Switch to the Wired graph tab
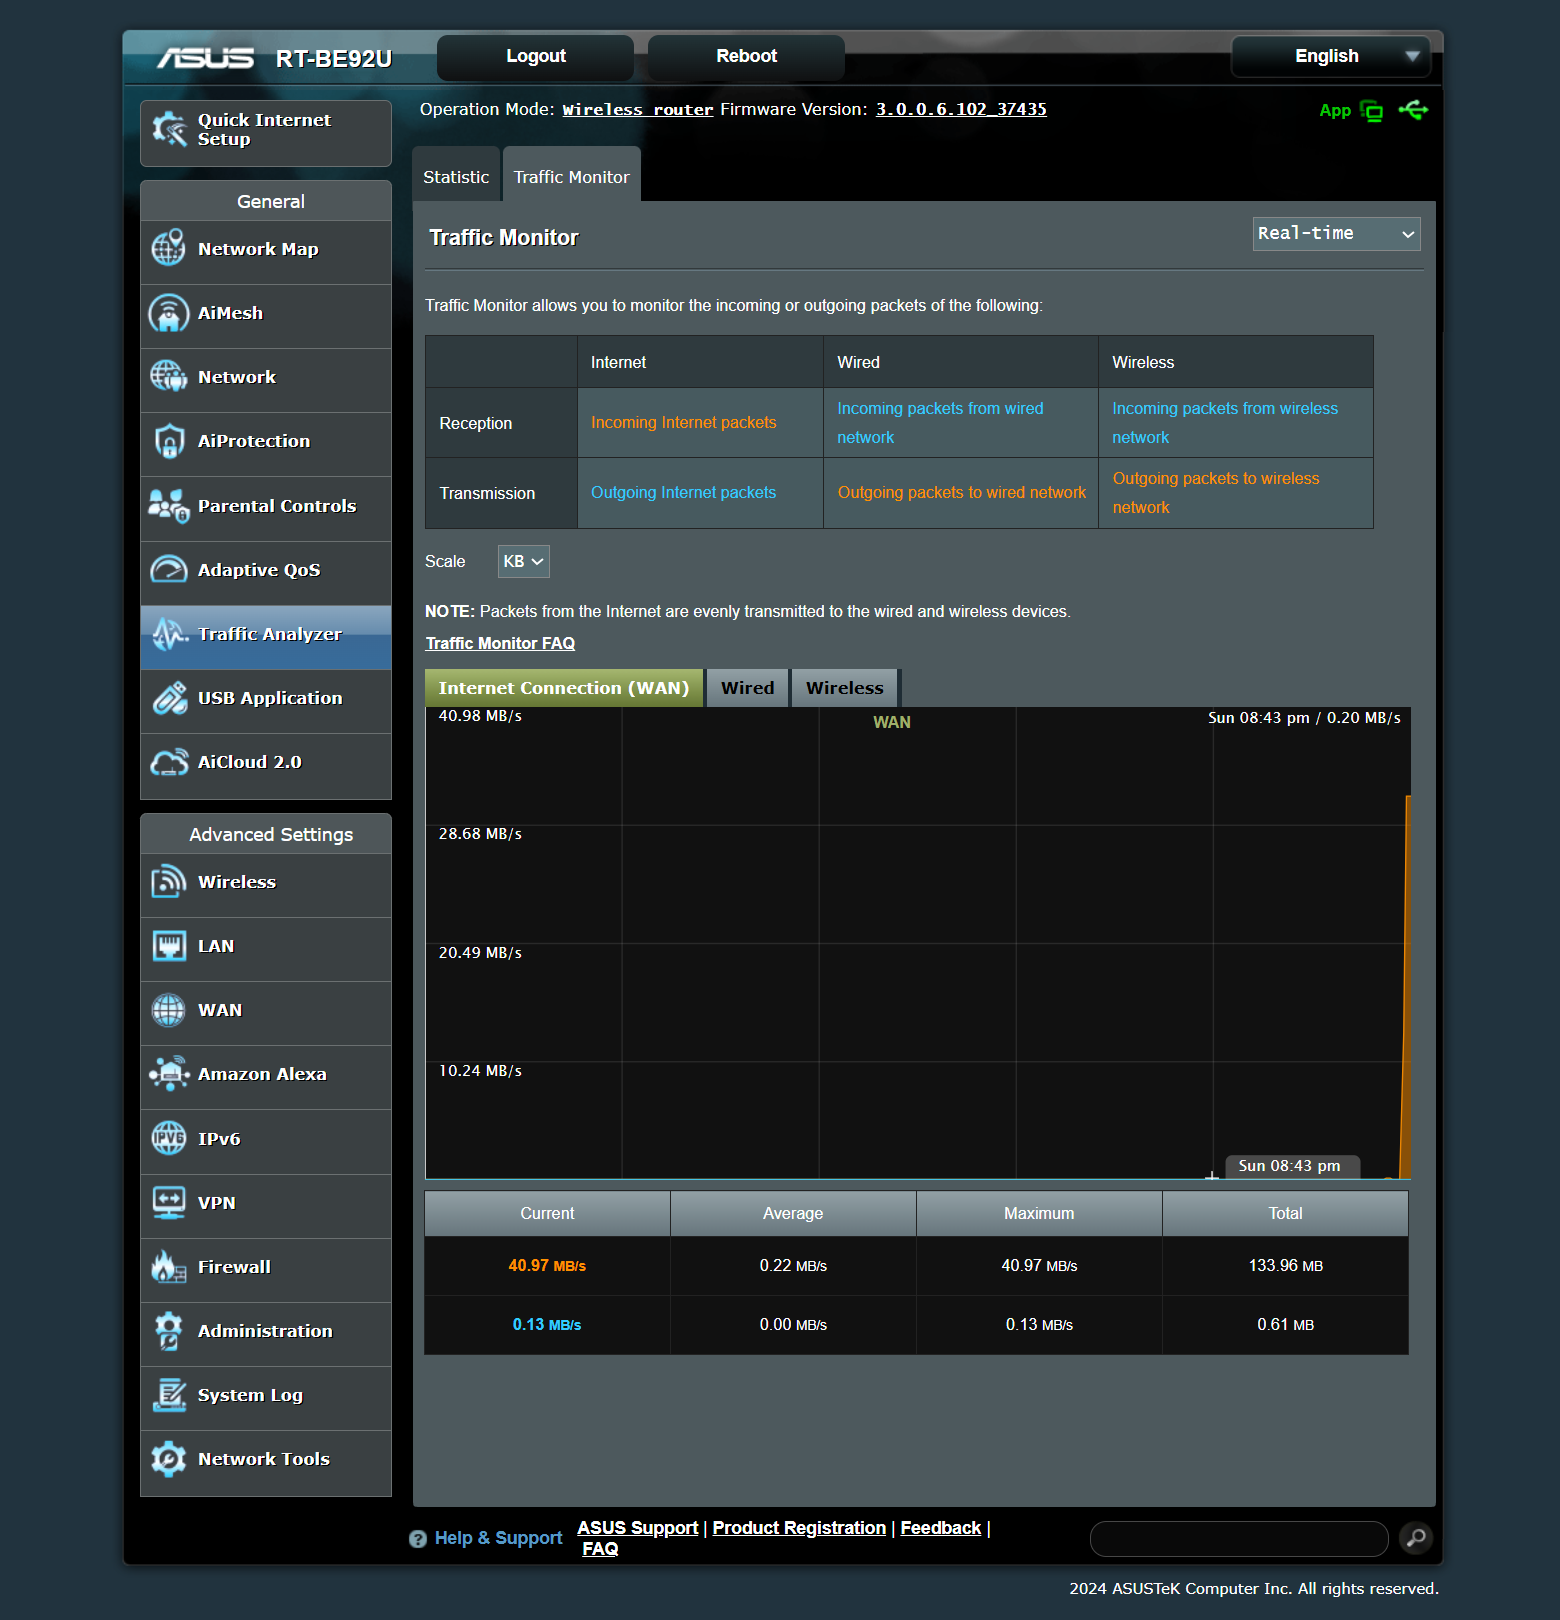The image size is (1560, 1620). 748,688
